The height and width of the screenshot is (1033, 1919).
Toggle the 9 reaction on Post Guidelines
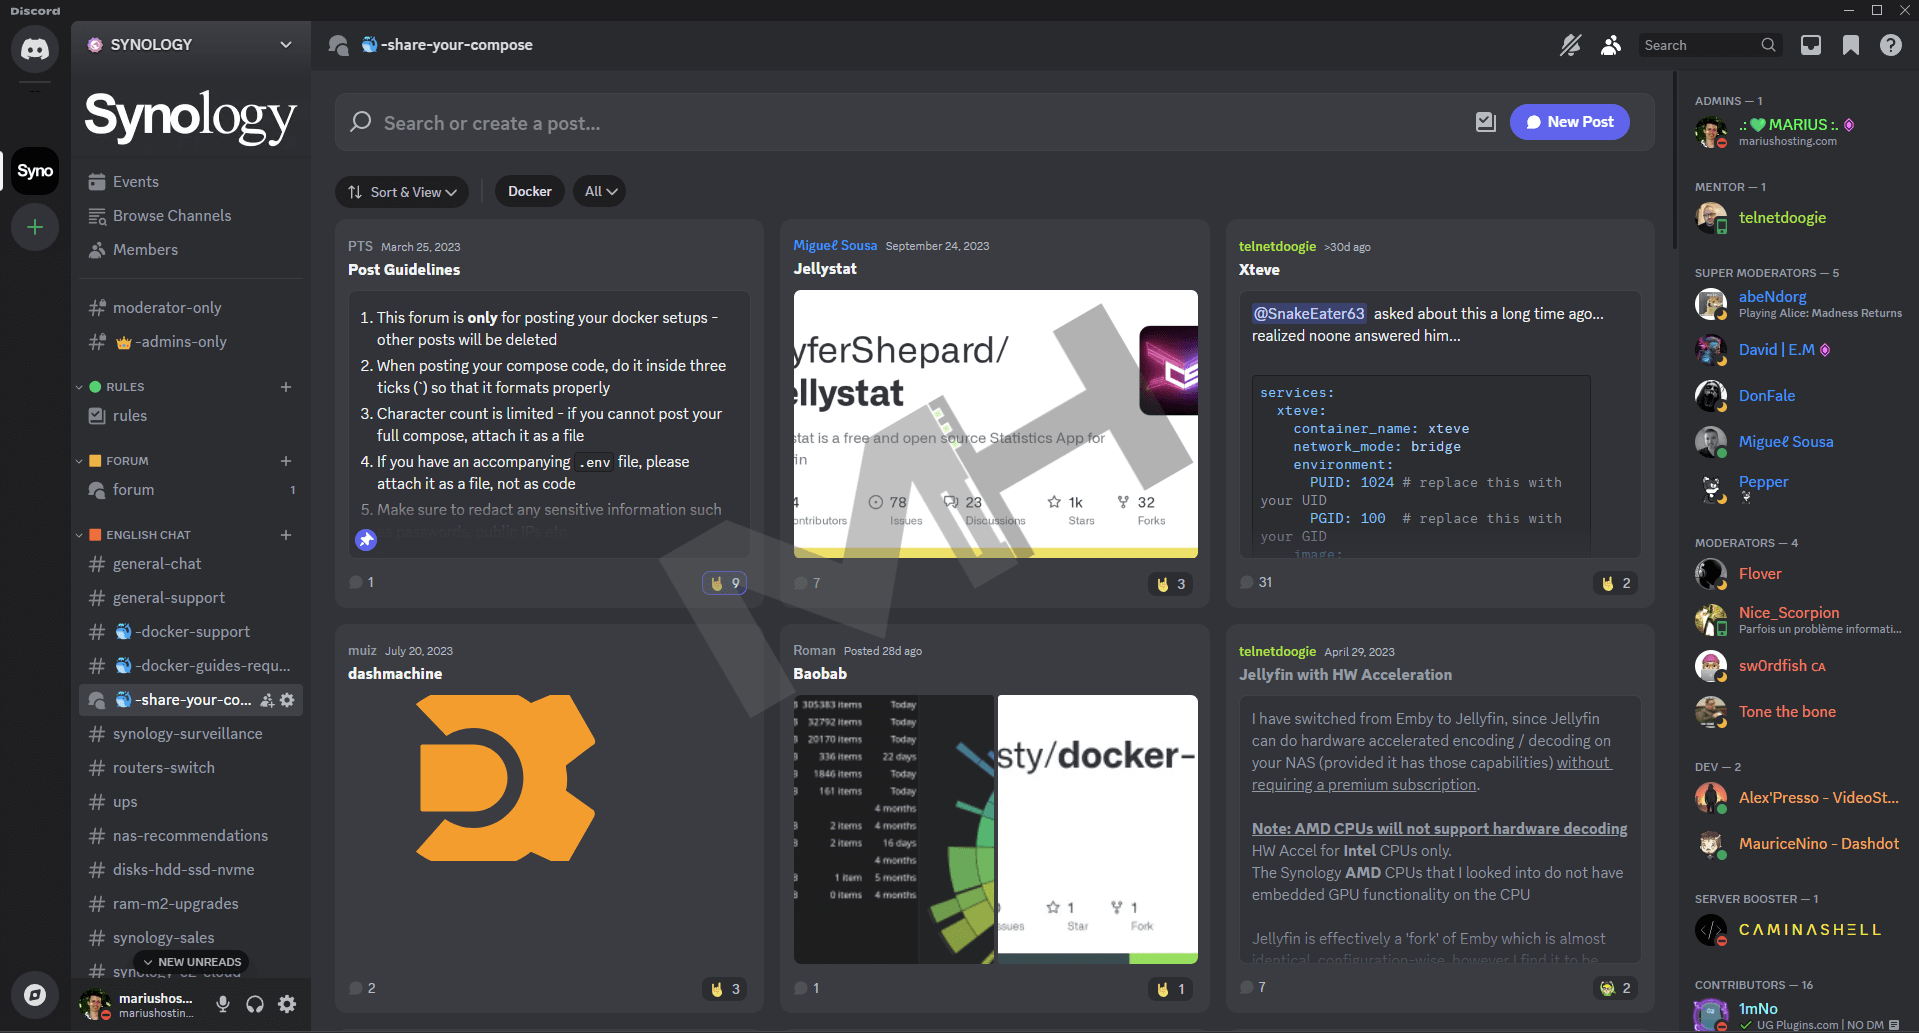coord(725,583)
